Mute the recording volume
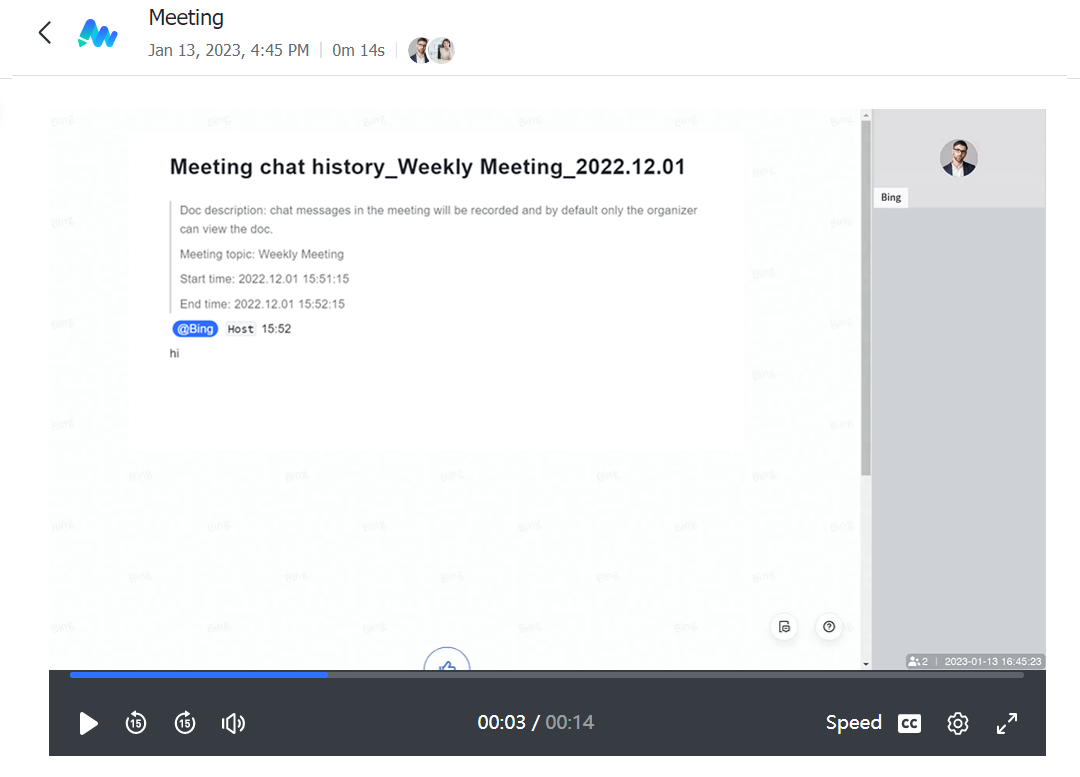Screen dimensions: 1080x777 (233, 723)
